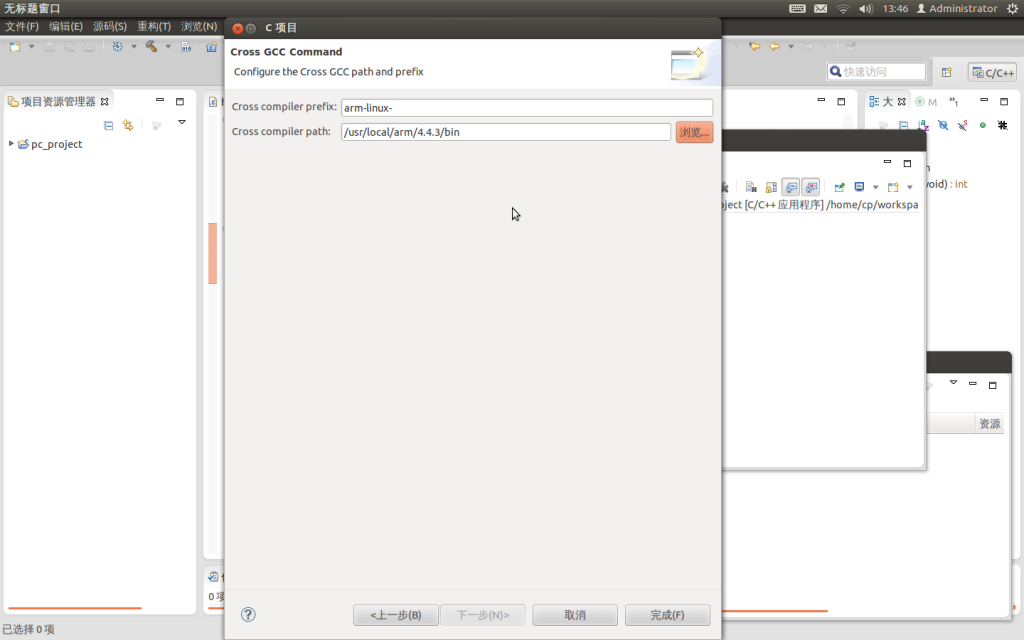Click the Open Perspective icon beside C/C++

pyautogui.click(x=947, y=72)
